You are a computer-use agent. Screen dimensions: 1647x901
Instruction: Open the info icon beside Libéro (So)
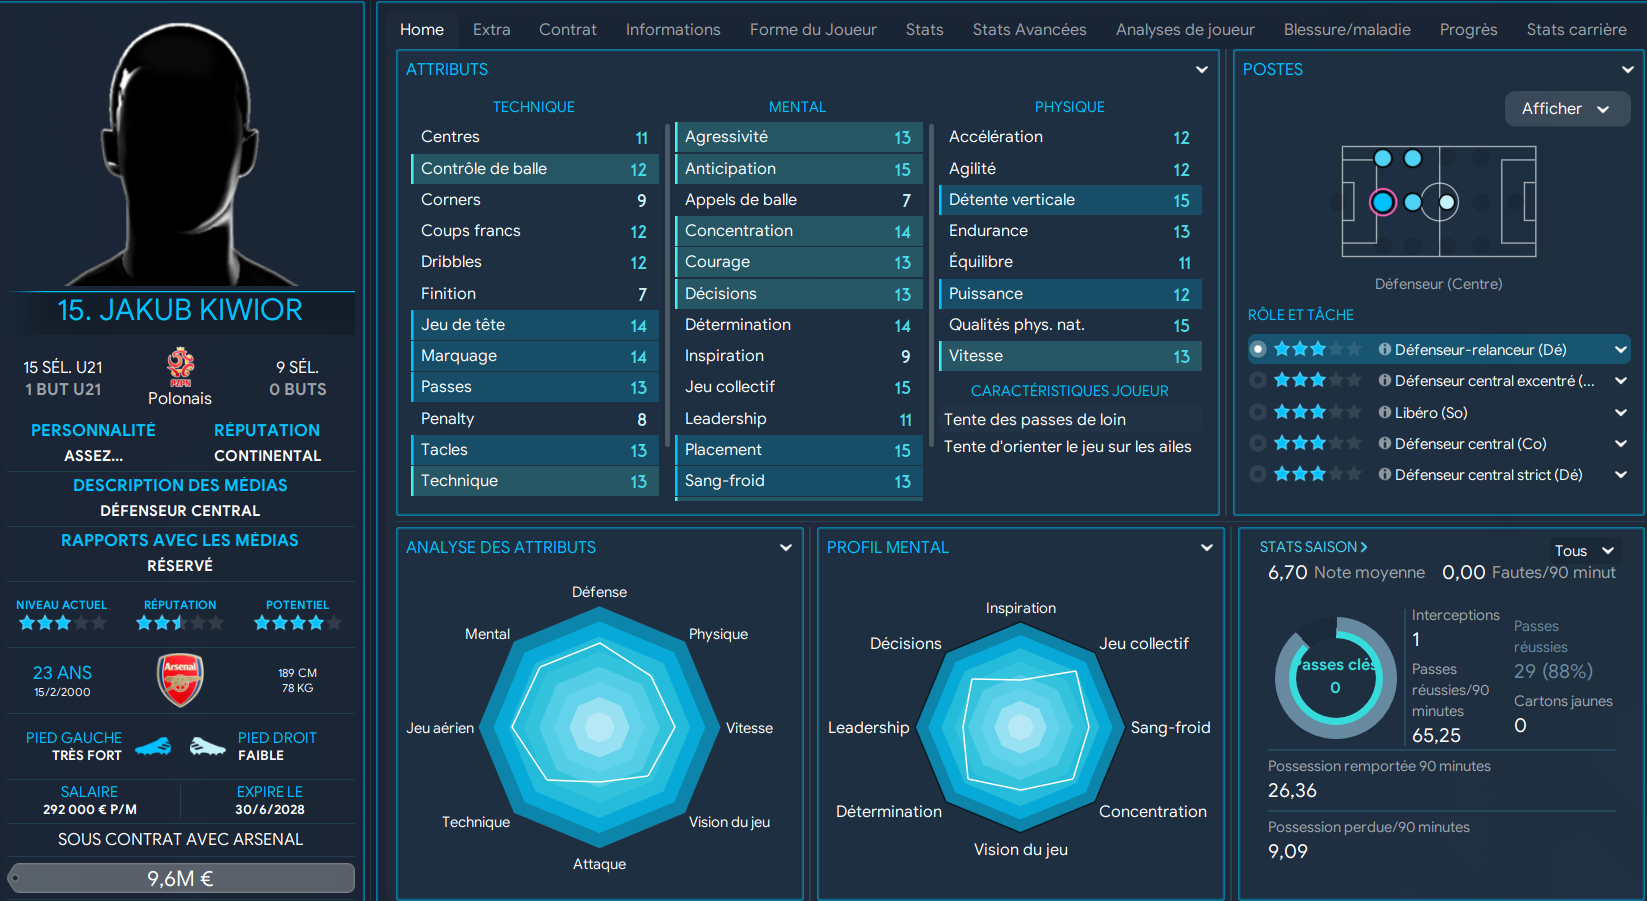[x=1385, y=412]
